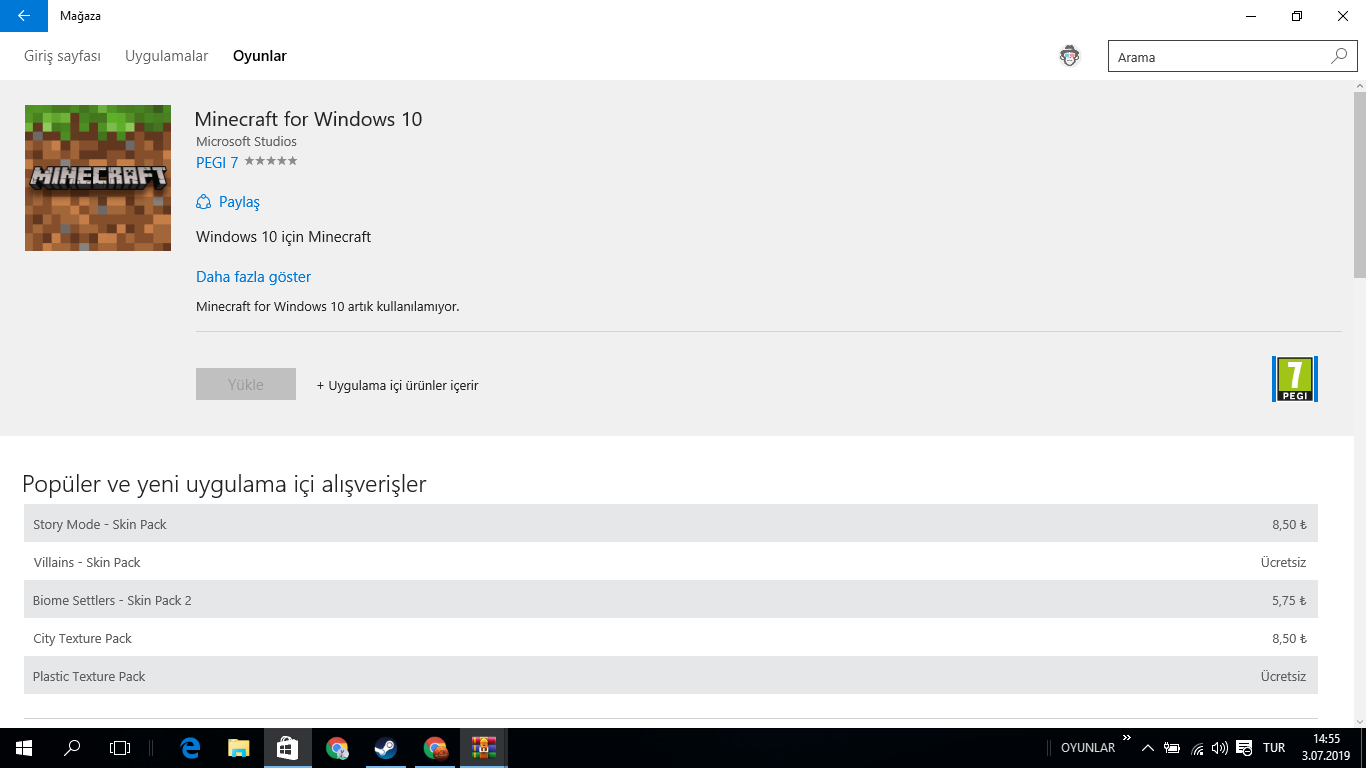The width and height of the screenshot is (1366, 768).
Task: Click the greyed Yükle button
Action: [246, 384]
